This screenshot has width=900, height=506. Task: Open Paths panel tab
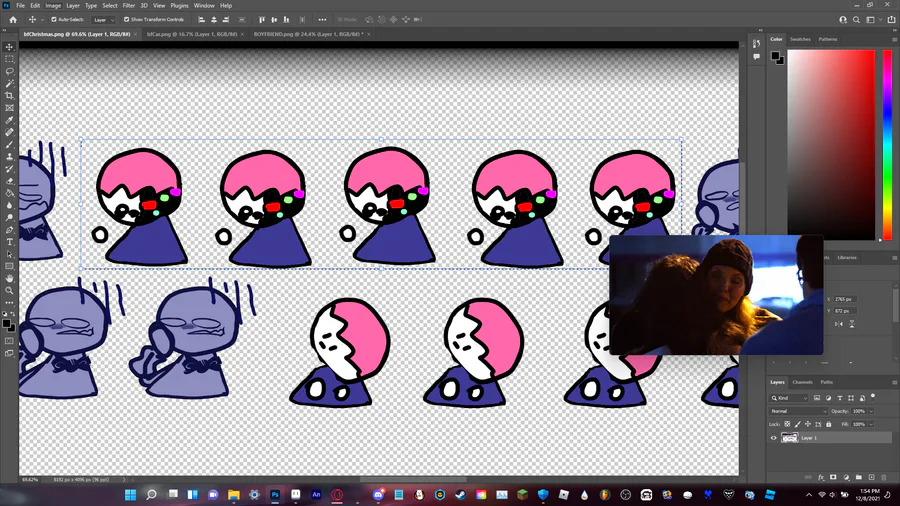click(x=827, y=382)
